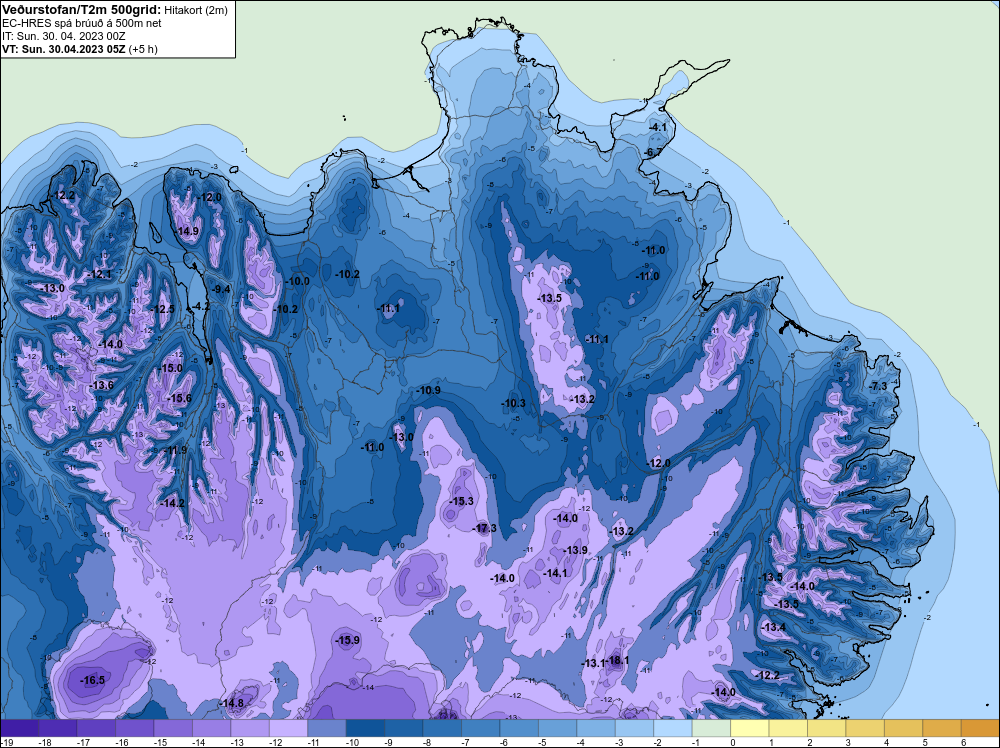Screen dimensions: 1000x748
Task: Click the -14.1 temperature label
Action: pyautogui.click(x=555, y=573)
